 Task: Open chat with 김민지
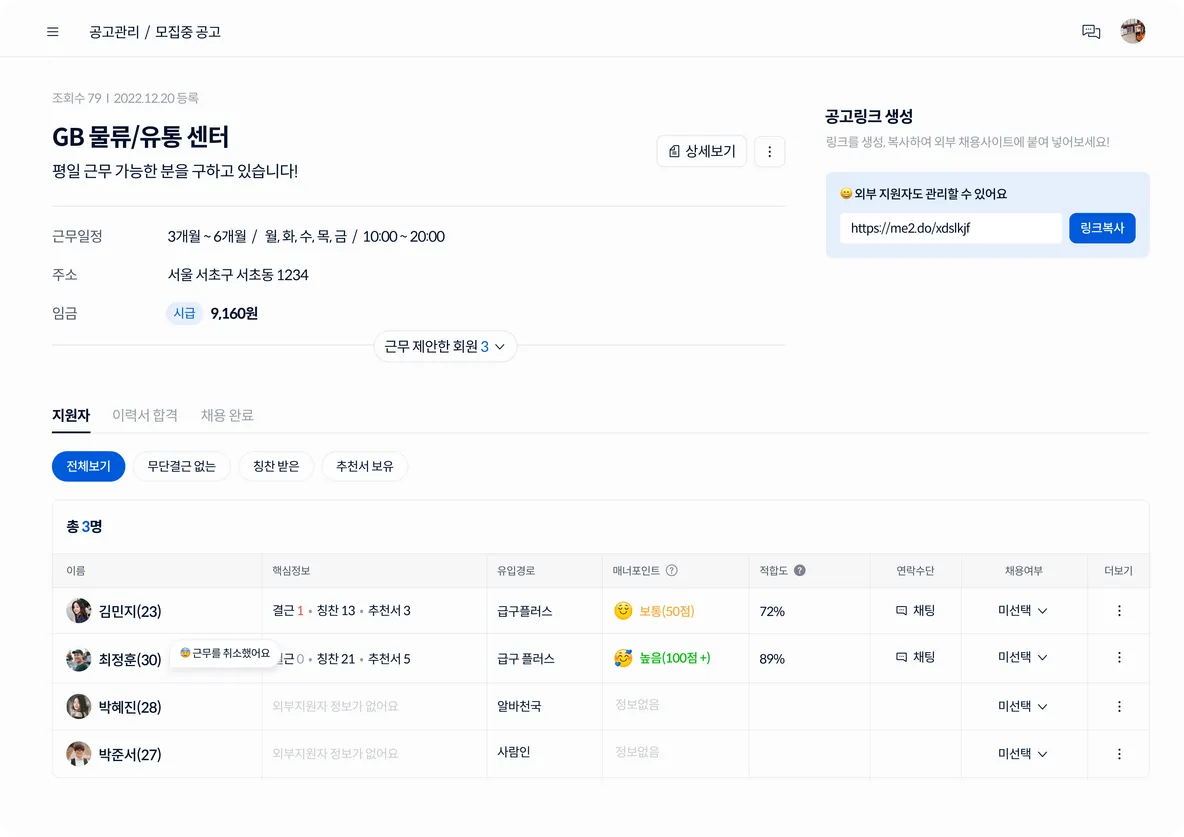pyautogui.click(x=915, y=610)
